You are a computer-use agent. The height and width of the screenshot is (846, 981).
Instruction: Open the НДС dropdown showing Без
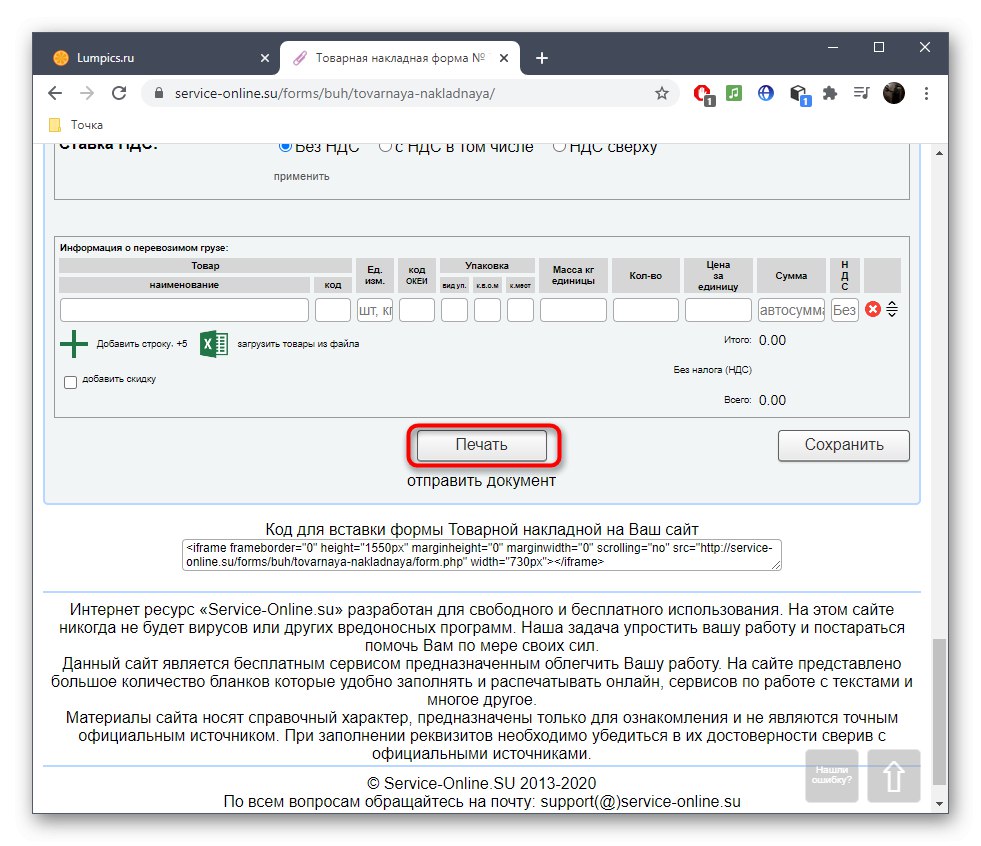pos(844,310)
